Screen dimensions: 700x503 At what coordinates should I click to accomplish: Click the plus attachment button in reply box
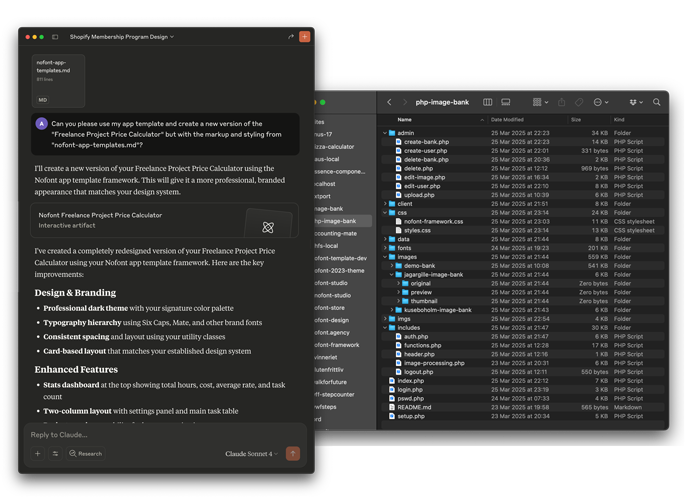click(x=38, y=453)
